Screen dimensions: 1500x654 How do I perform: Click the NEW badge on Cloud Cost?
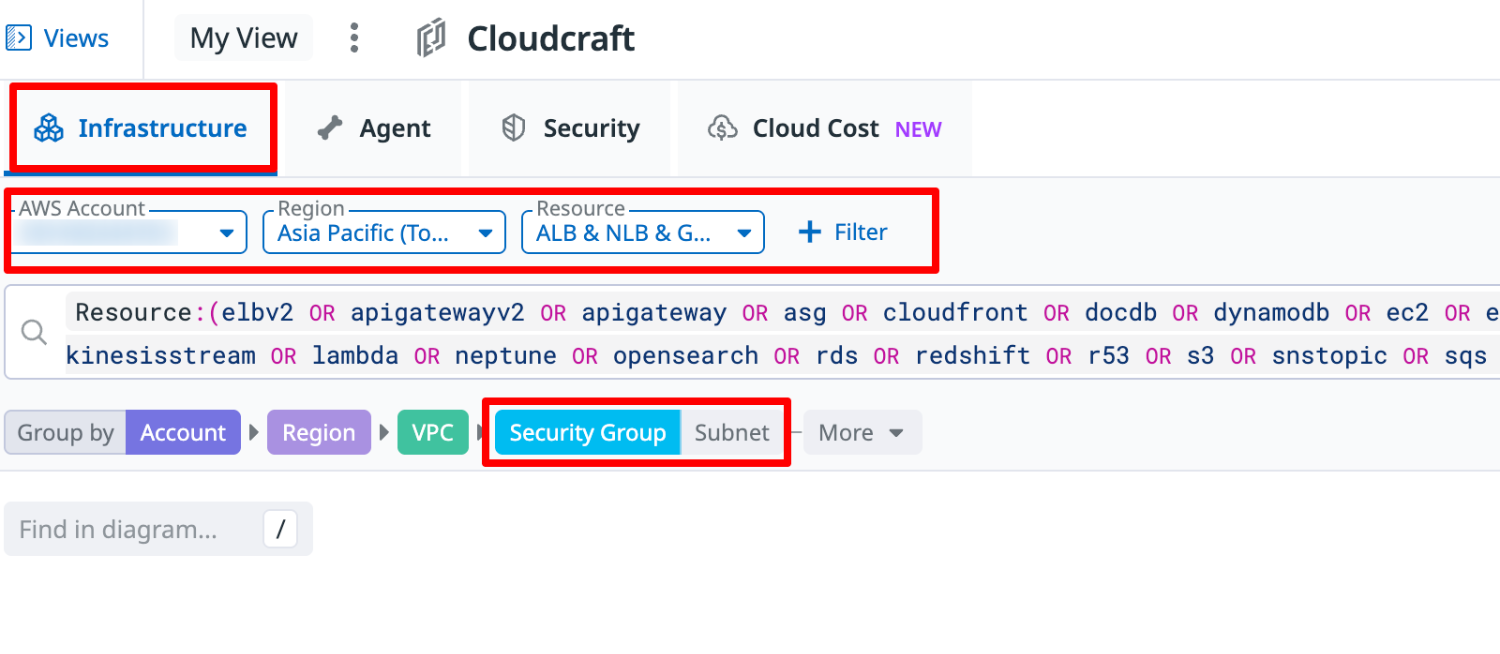tap(918, 129)
